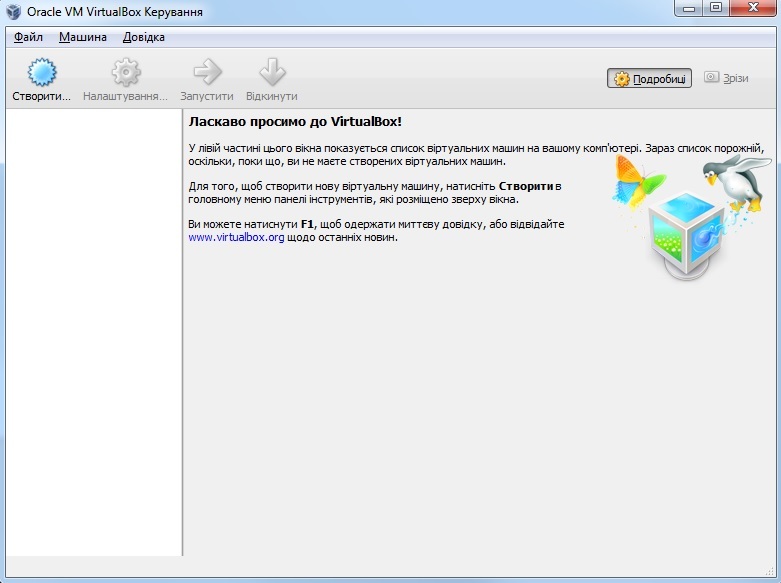Click the Відкинути down-arrow icon
Screen dimensions: 781x583
point(272,72)
